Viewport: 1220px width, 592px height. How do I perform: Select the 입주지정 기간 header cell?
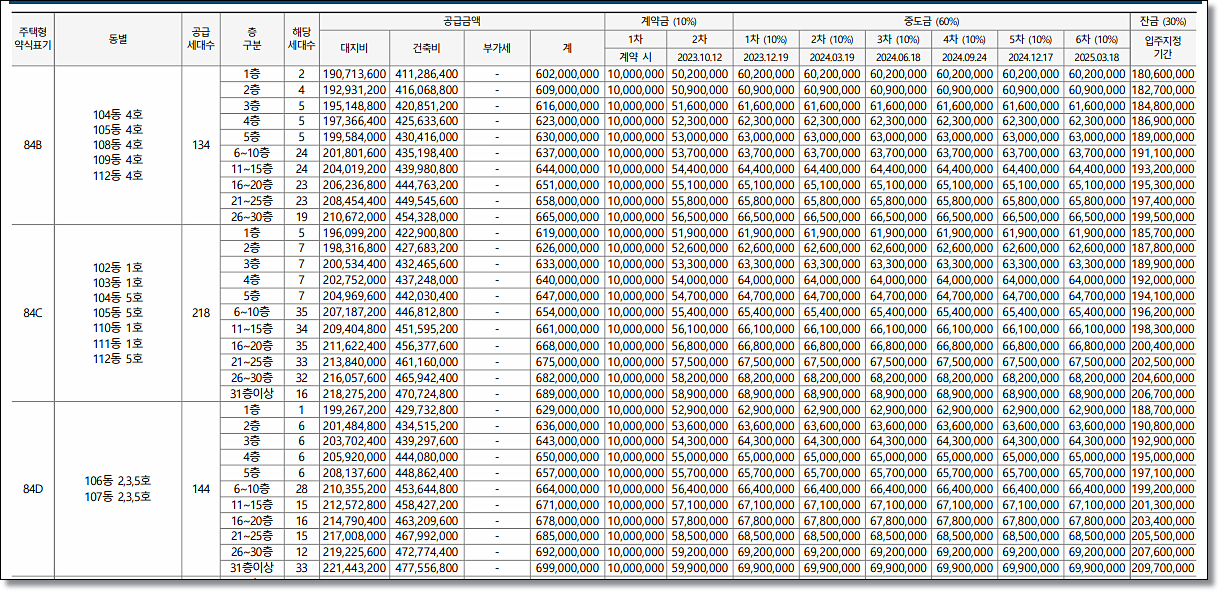click(x=1162, y=47)
